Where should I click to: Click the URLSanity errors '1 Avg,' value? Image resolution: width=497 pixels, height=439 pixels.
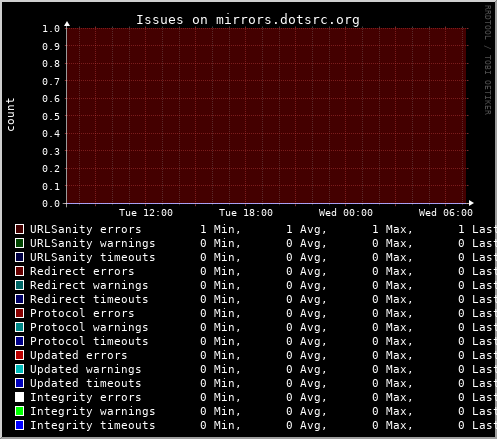(306, 229)
